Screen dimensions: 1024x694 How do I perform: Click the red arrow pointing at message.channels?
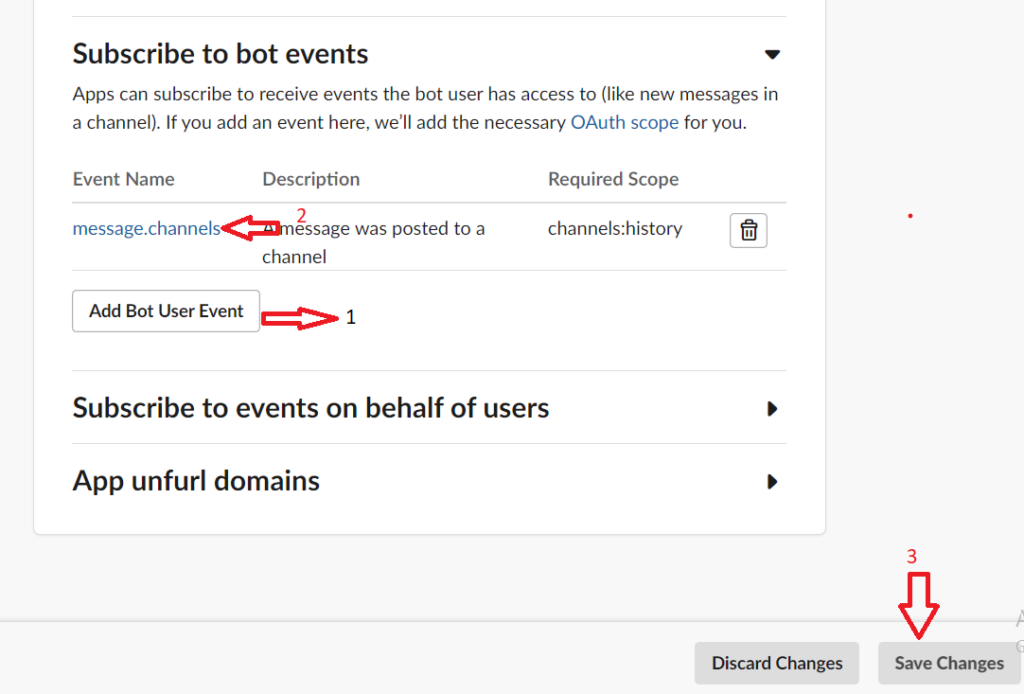(250, 230)
